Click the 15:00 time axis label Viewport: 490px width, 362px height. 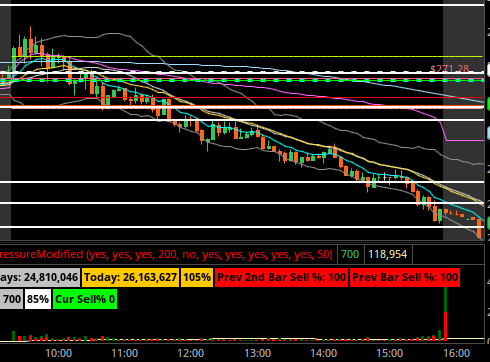click(390, 353)
